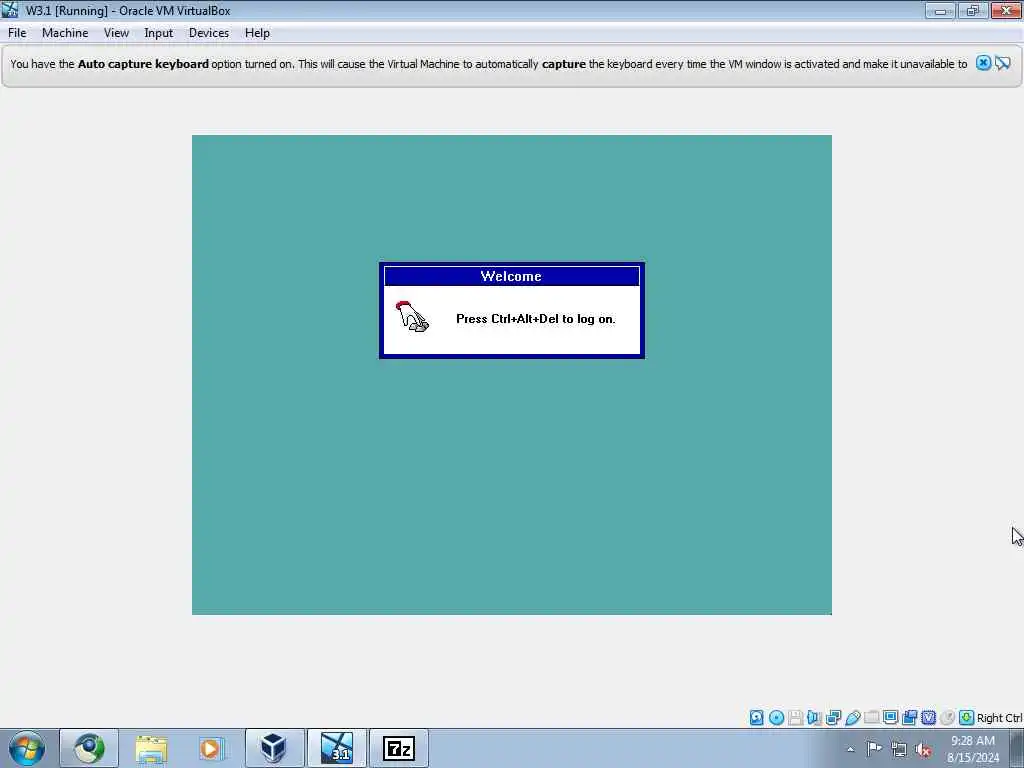Close the VirtualBox VM window
Viewport: 1024px width, 768px height.
[x=1006, y=10]
